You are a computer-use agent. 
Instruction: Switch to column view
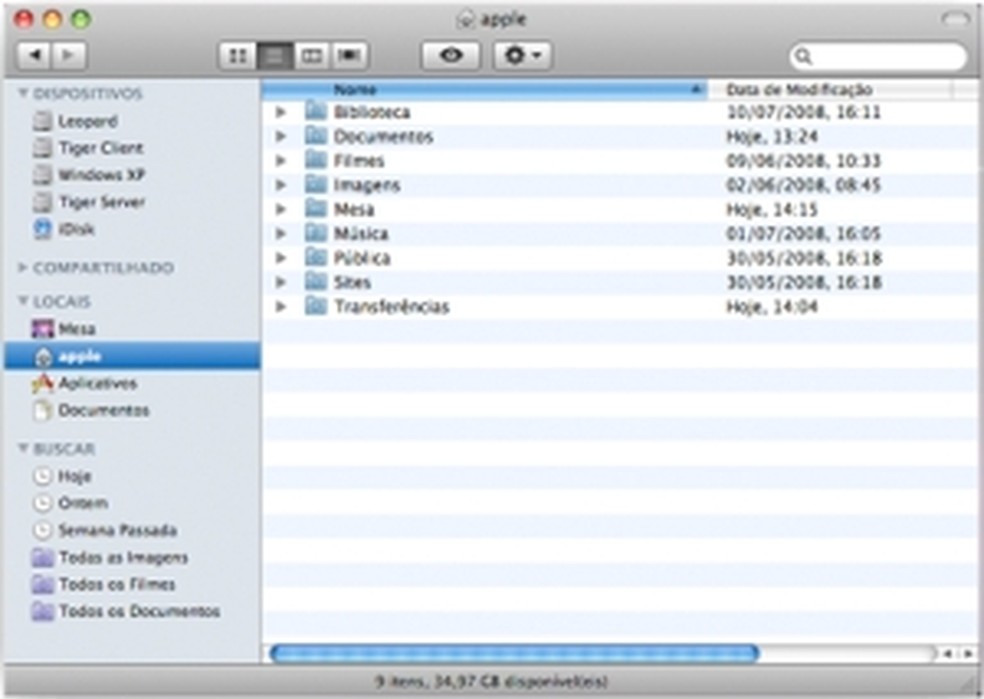312,56
